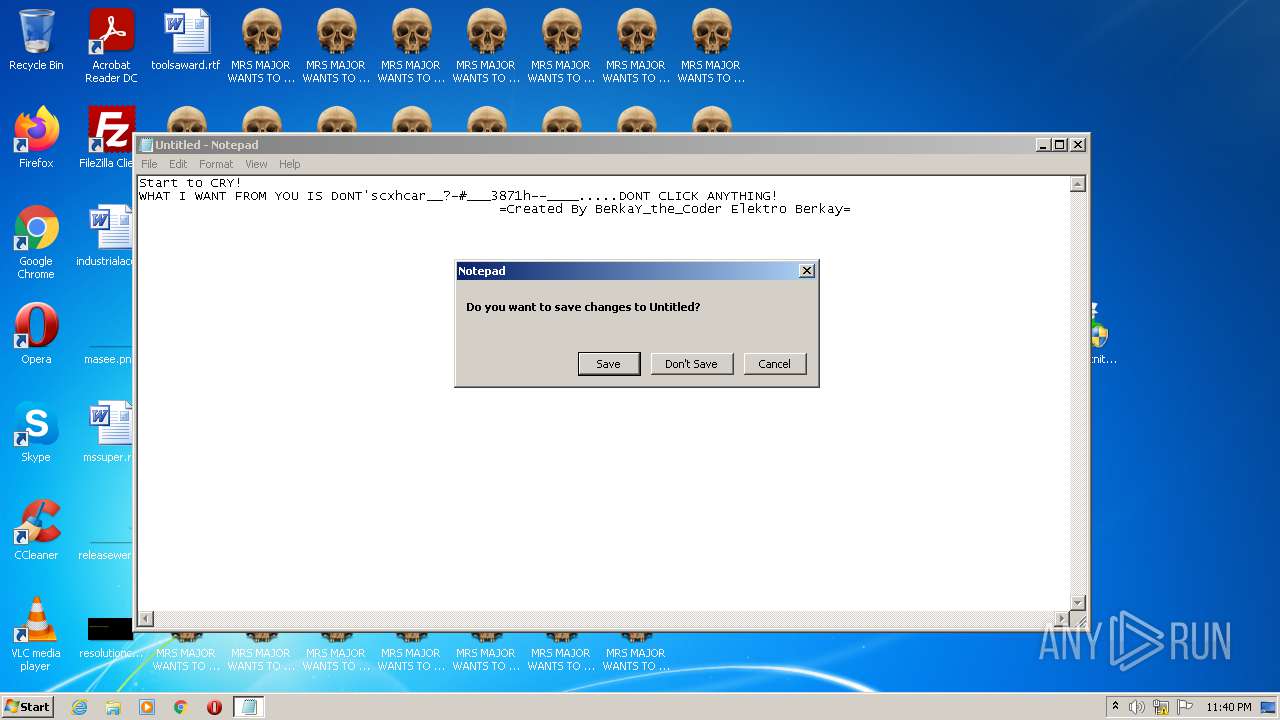This screenshot has width=1280, height=720.
Task: Click clock showing 11:40 PM
Action: (x=1228, y=707)
